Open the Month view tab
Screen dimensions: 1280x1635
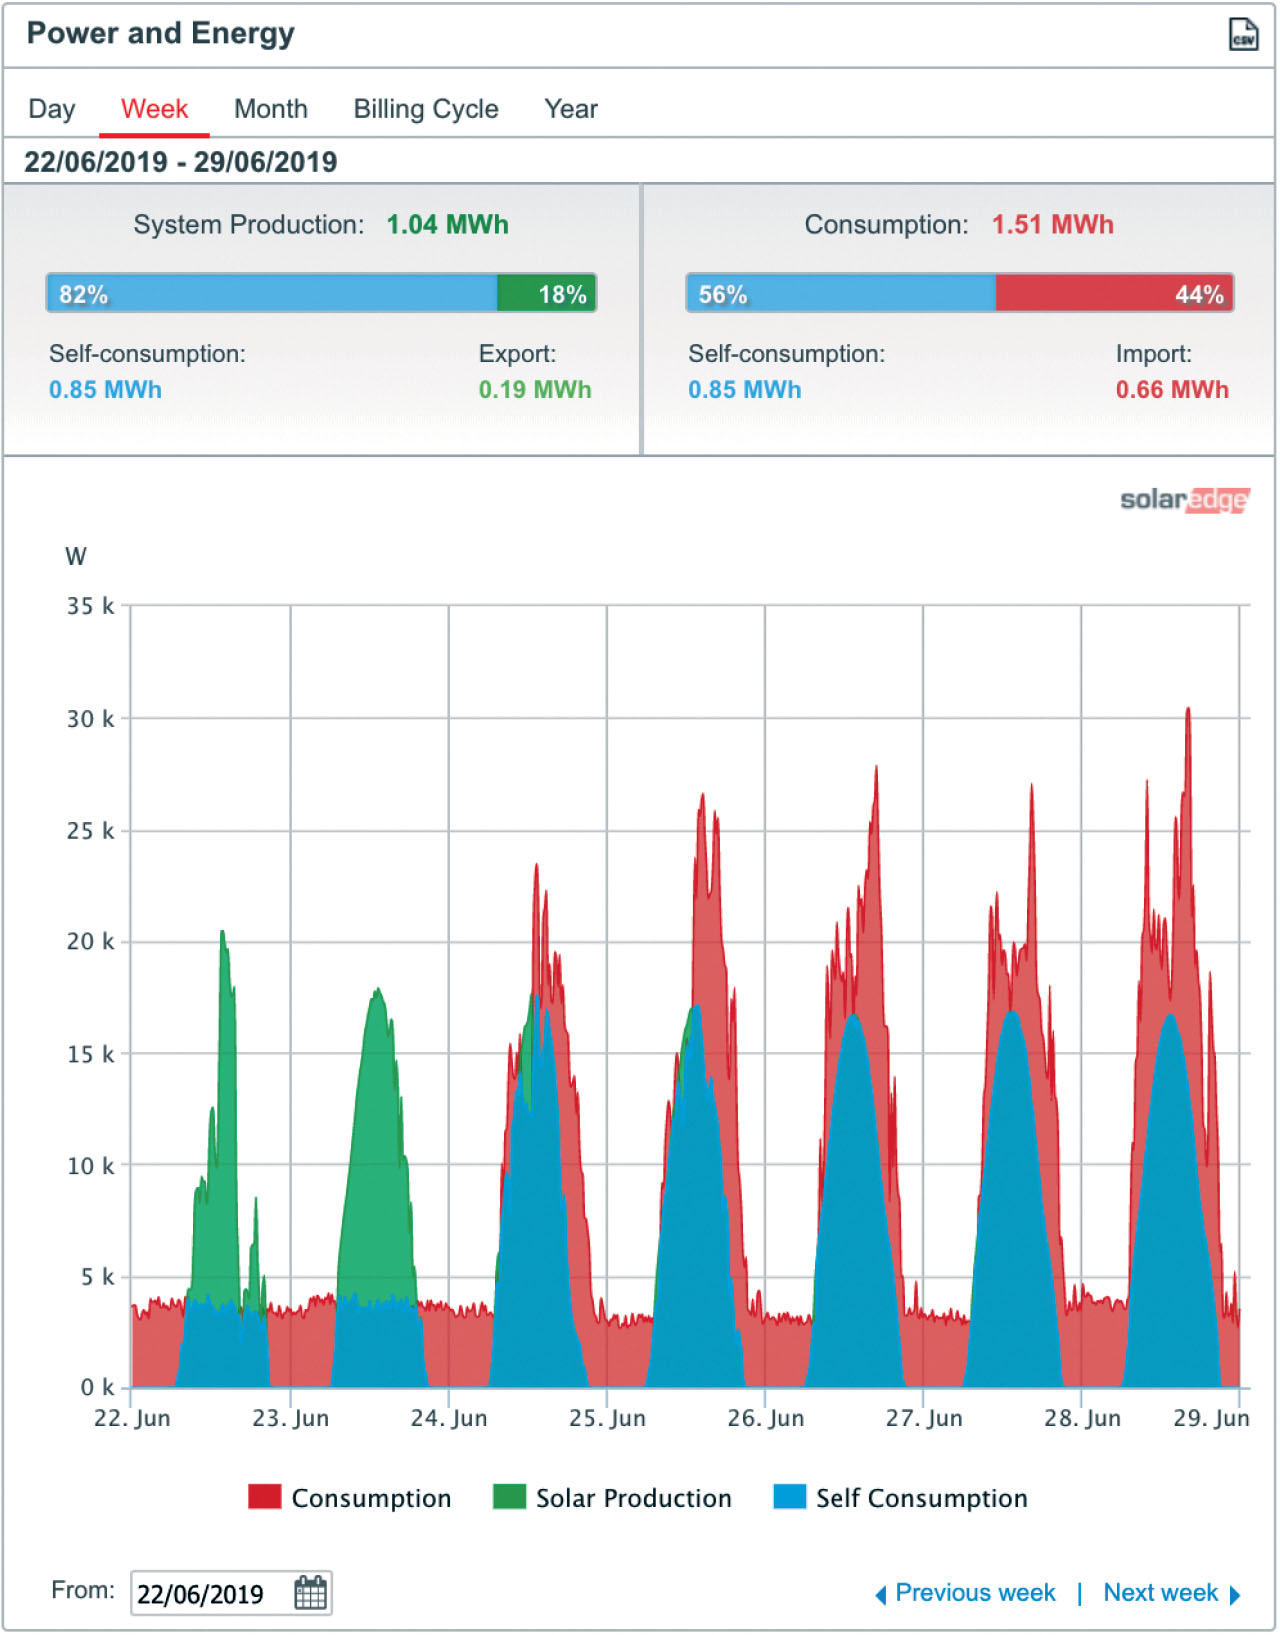271,109
